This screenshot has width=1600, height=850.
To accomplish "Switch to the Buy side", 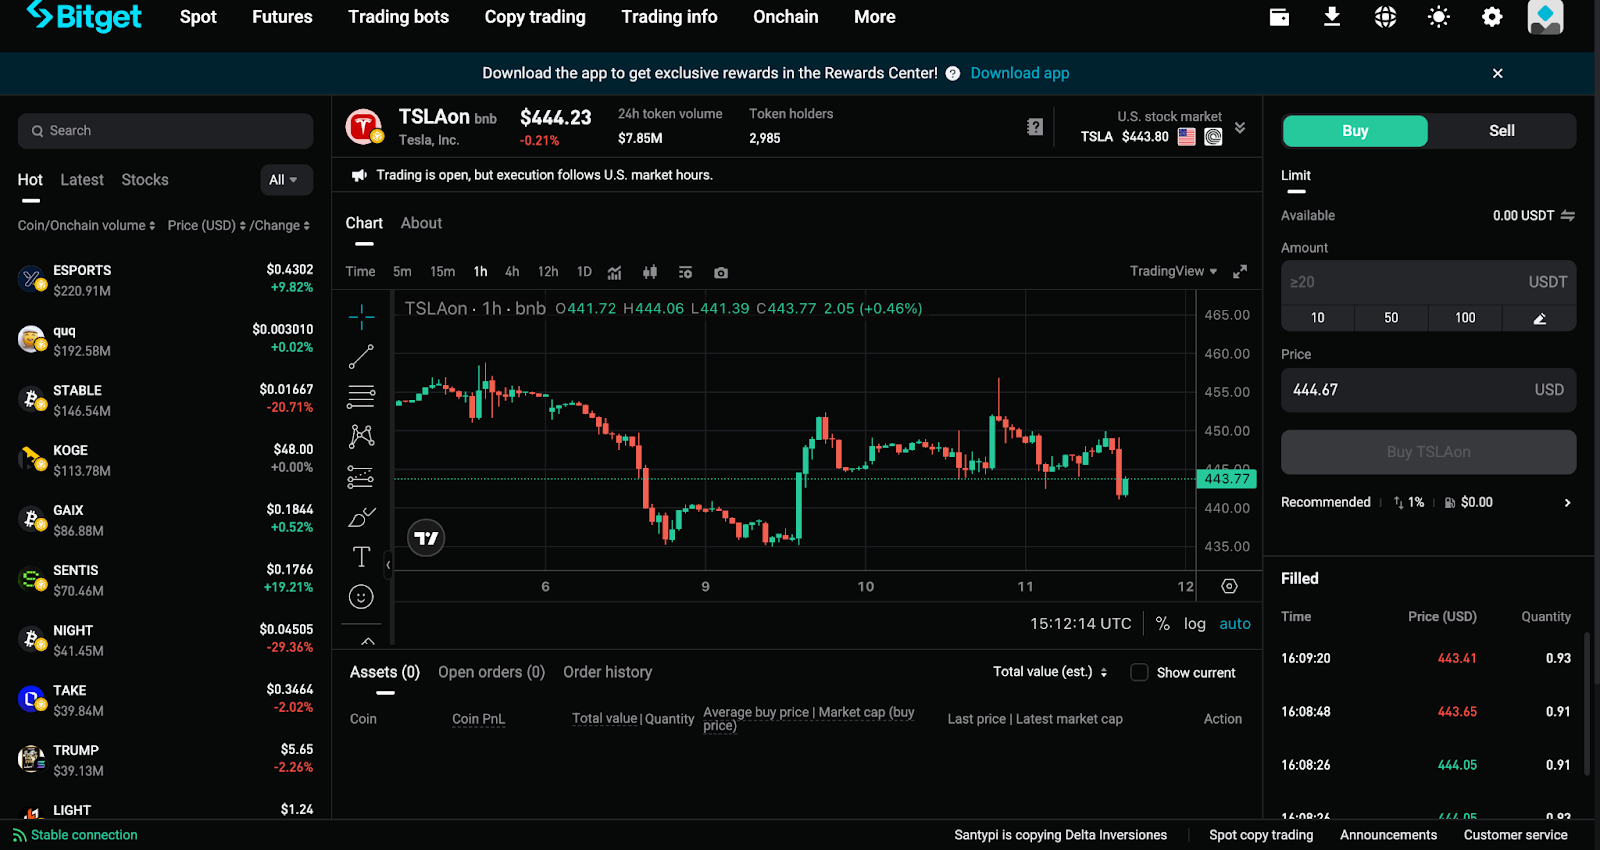I will [1355, 131].
